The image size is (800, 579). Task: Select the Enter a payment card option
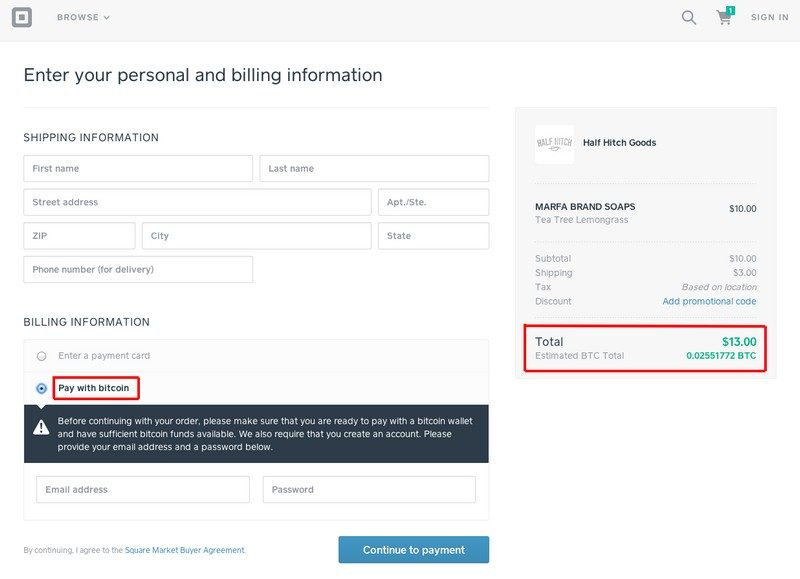42,356
